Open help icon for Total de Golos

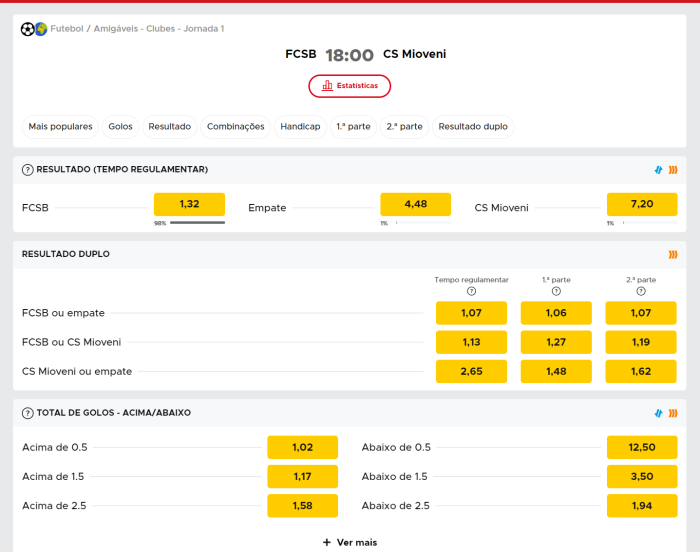[27, 413]
